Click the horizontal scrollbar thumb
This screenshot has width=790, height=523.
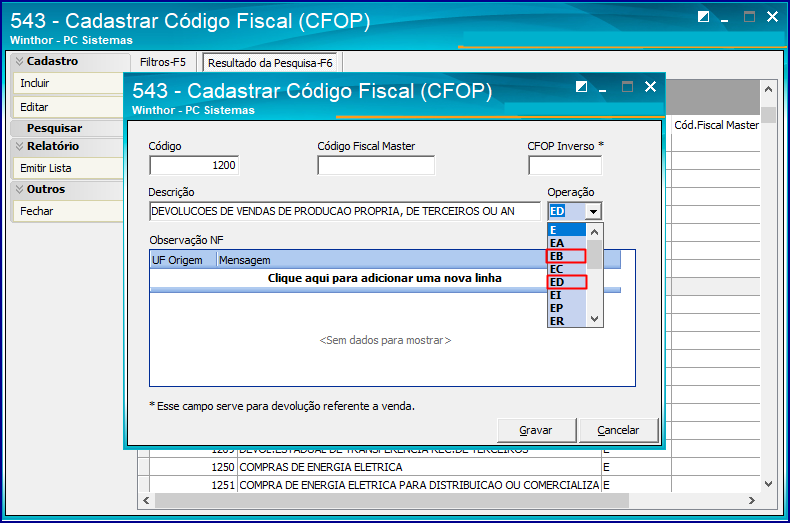392,500
